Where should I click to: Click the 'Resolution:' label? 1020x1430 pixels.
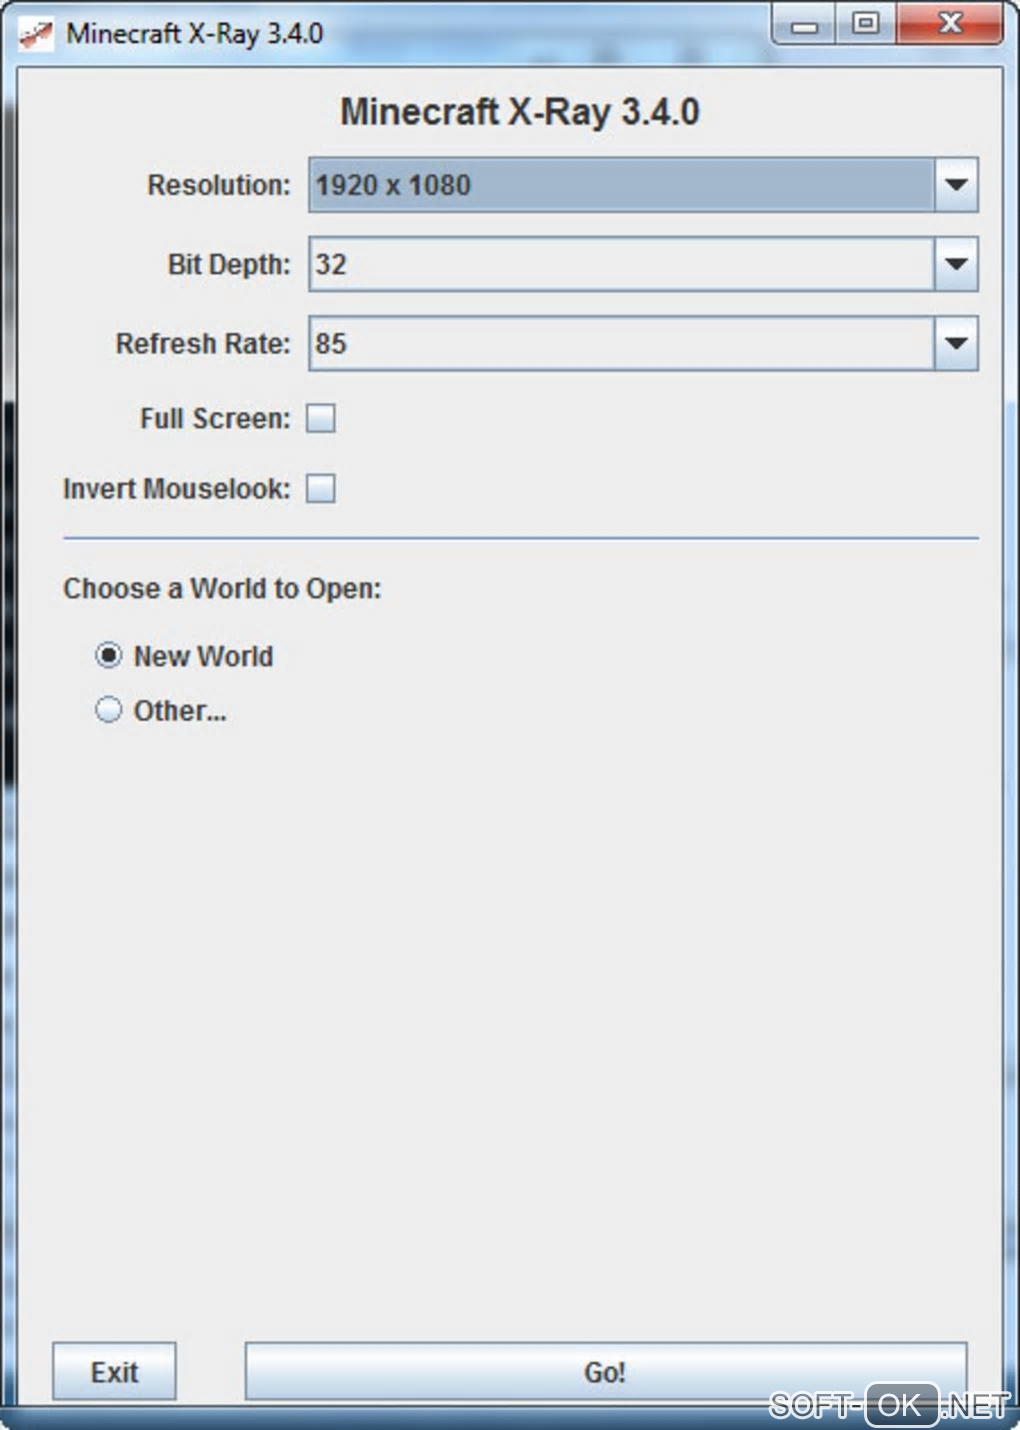tap(219, 185)
